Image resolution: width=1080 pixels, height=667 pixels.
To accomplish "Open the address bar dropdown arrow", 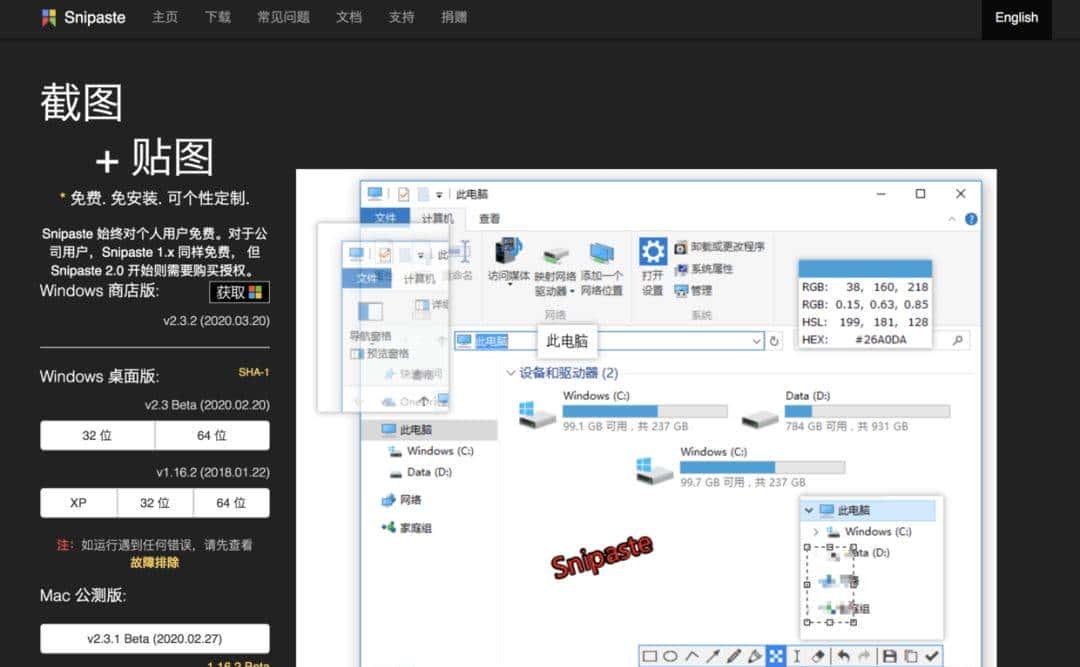I will pos(757,340).
